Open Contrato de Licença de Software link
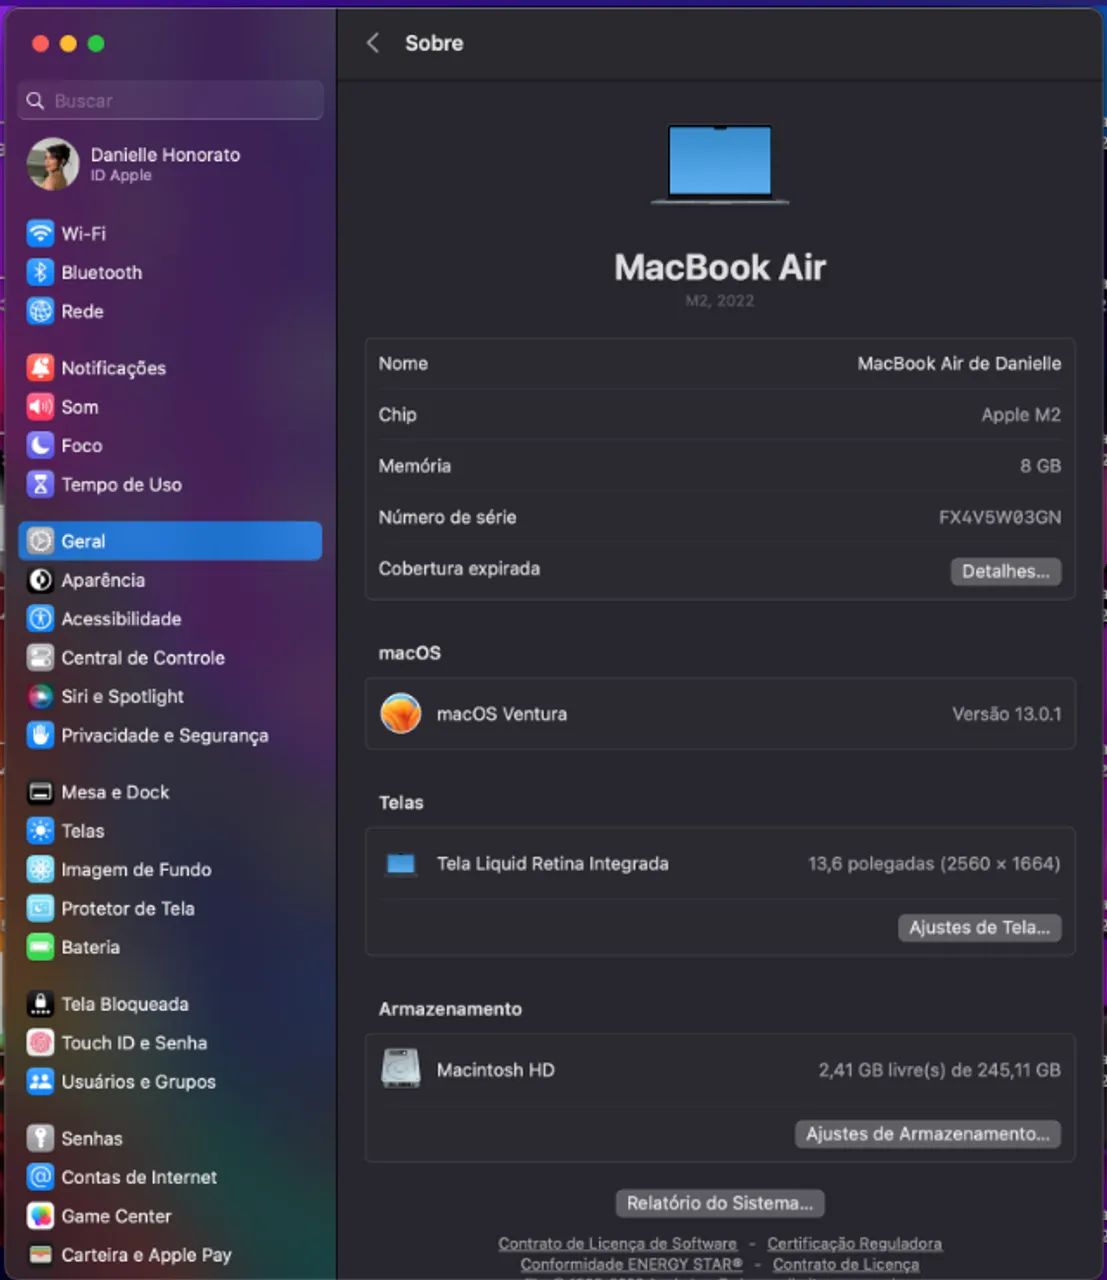 (617, 1244)
